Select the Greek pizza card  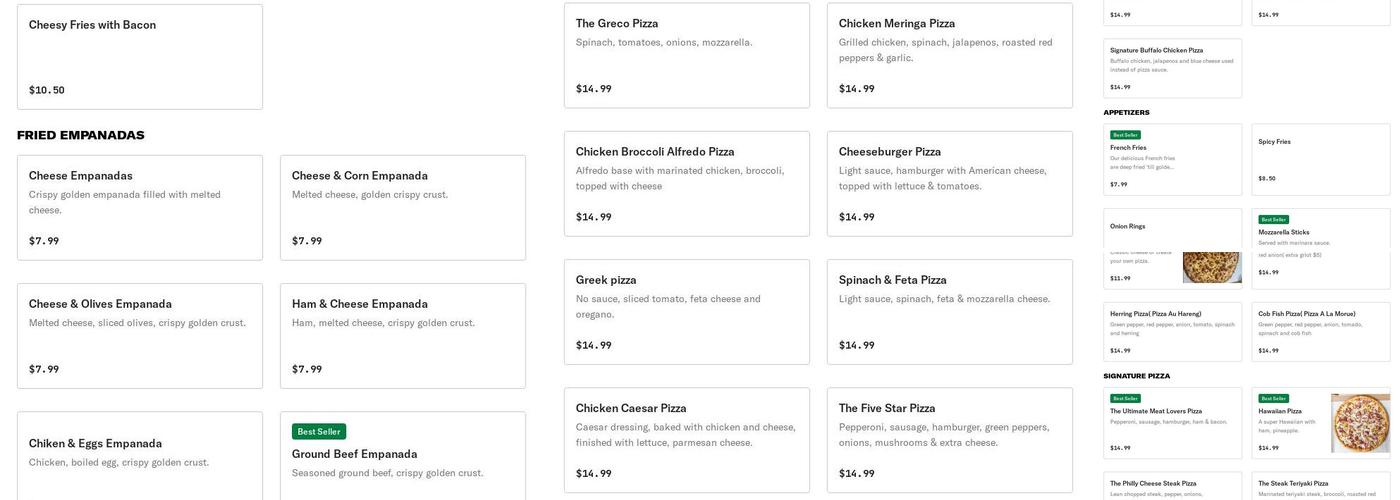point(686,311)
